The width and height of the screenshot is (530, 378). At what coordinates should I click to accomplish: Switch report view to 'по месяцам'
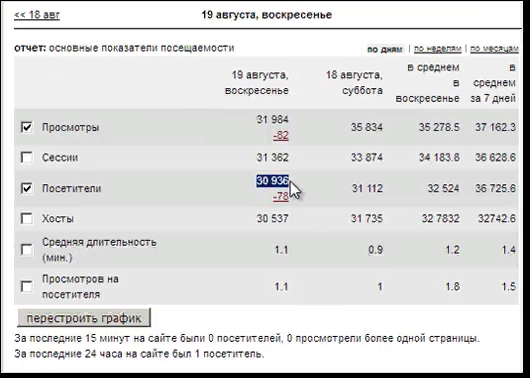494,49
